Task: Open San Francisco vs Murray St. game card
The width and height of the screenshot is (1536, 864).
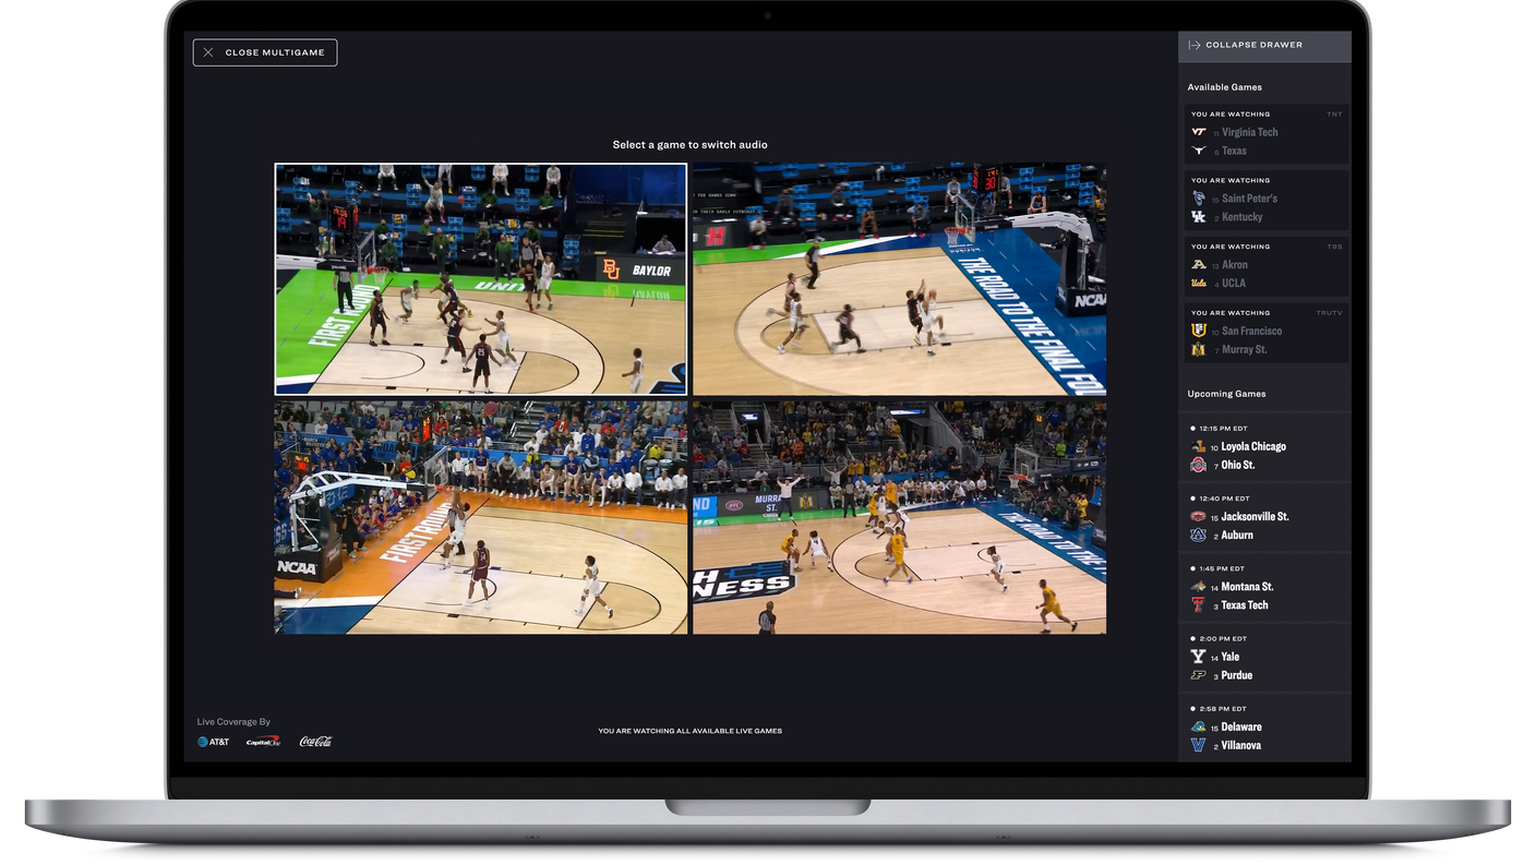Action: click(x=1265, y=332)
